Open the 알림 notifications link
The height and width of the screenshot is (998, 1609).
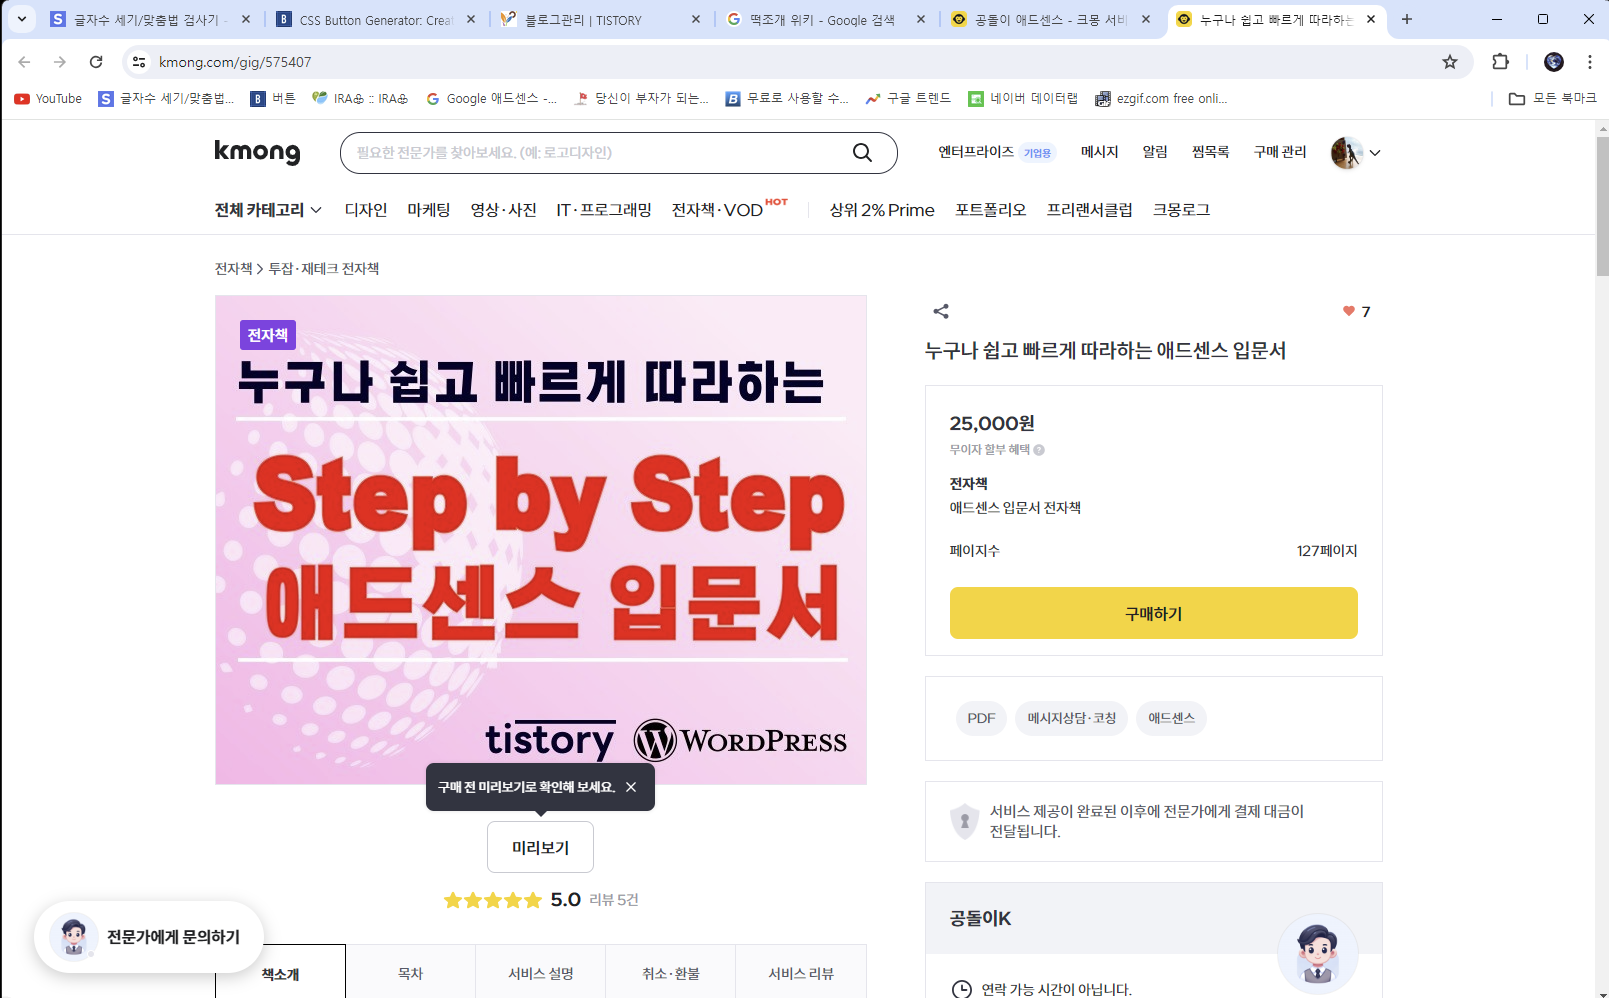pyautogui.click(x=1155, y=152)
